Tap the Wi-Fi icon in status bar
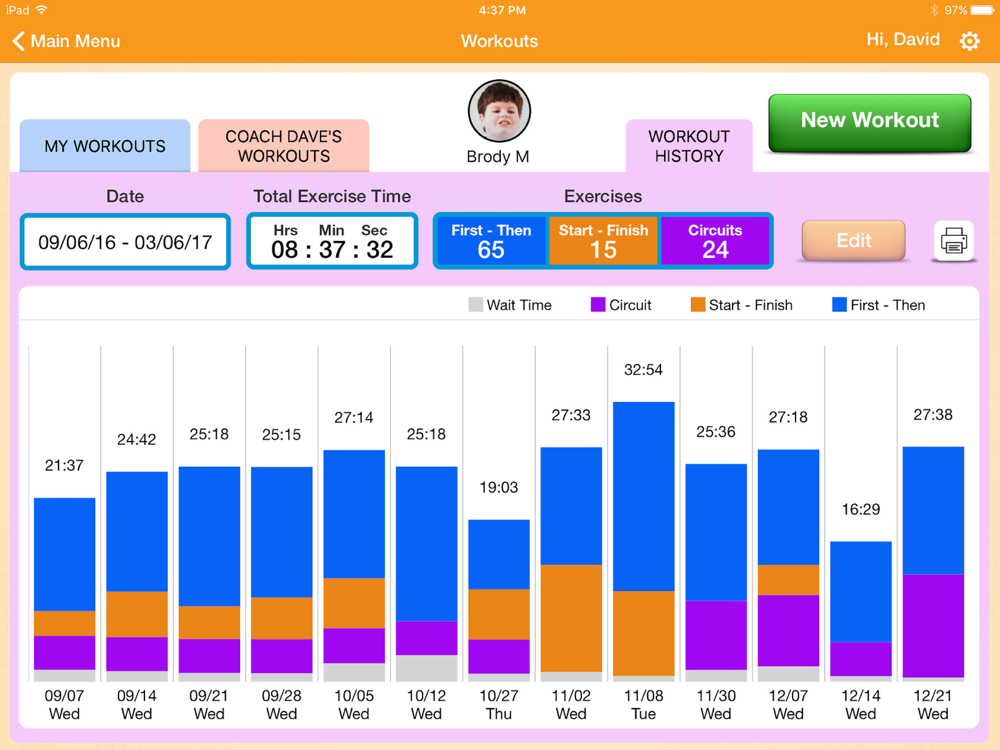This screenshot has width=1000, height=750. 42,10
